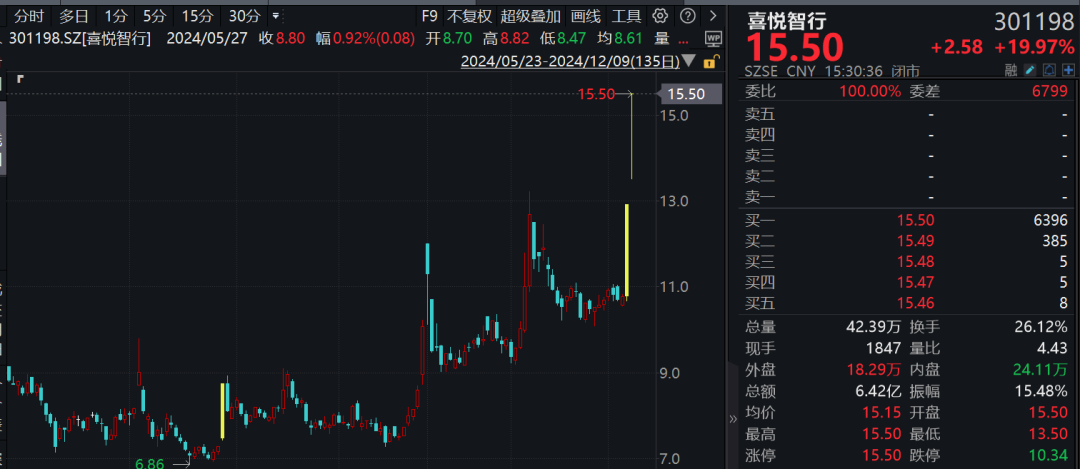This screenshot has width=1080, height=469.
Task: Open 超级叠加 overlay option
Action: click(530, 15)
